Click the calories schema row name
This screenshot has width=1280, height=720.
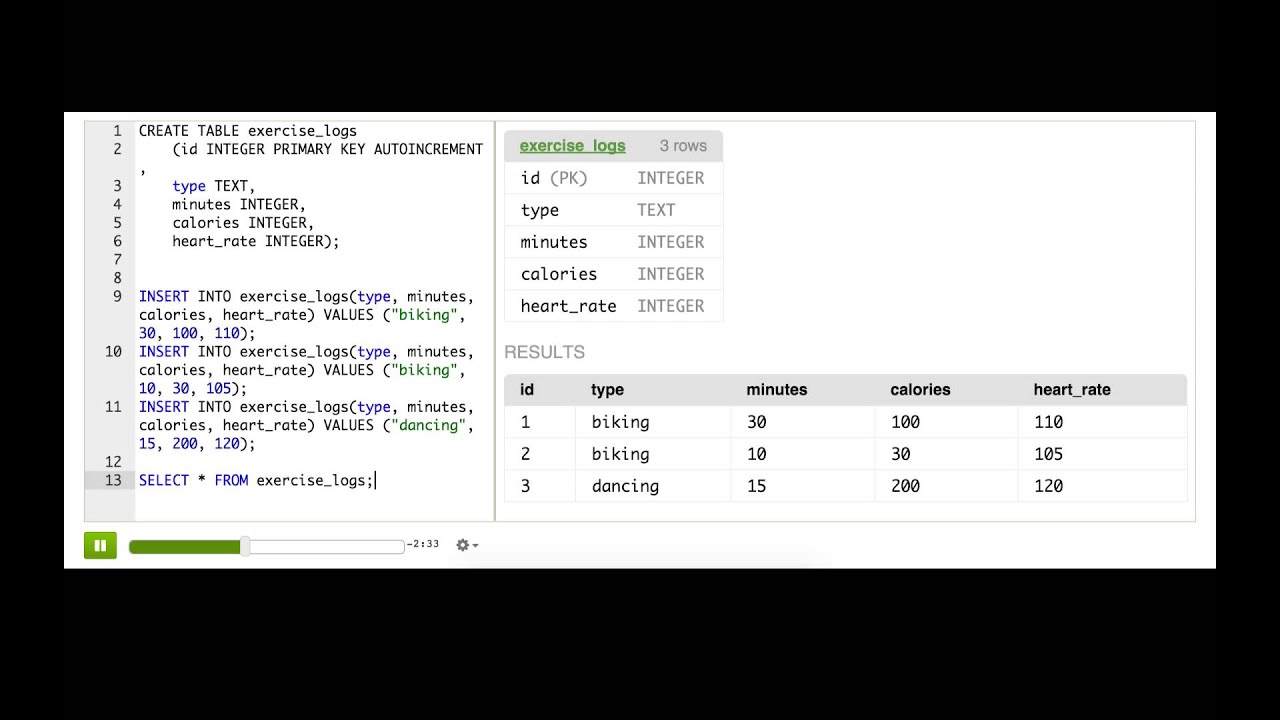(x=558, y=274)
